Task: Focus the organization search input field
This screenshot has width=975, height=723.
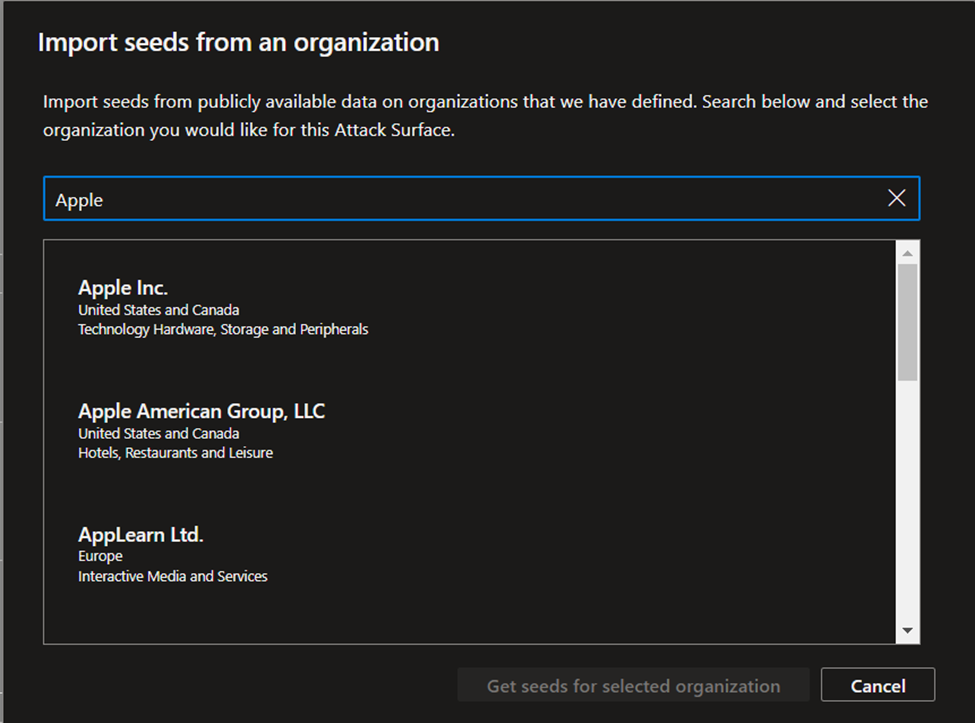Action: (x=481, y=199)
